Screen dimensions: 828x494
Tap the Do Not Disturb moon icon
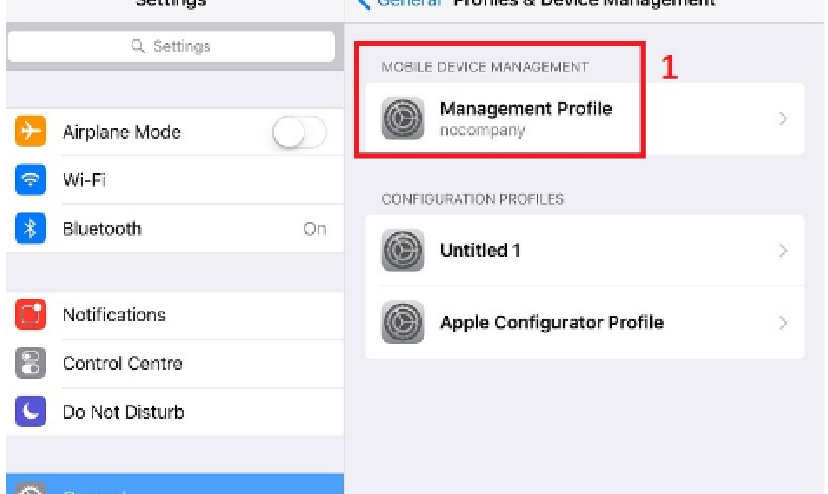point(31,411)
